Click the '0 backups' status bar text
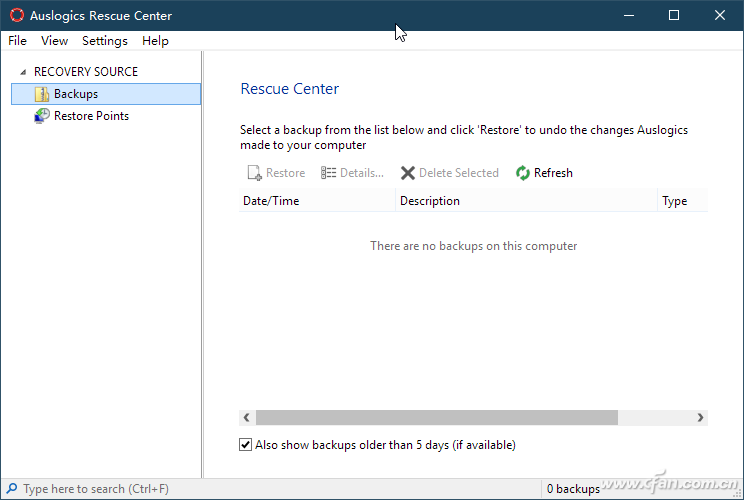 (573, 489)
